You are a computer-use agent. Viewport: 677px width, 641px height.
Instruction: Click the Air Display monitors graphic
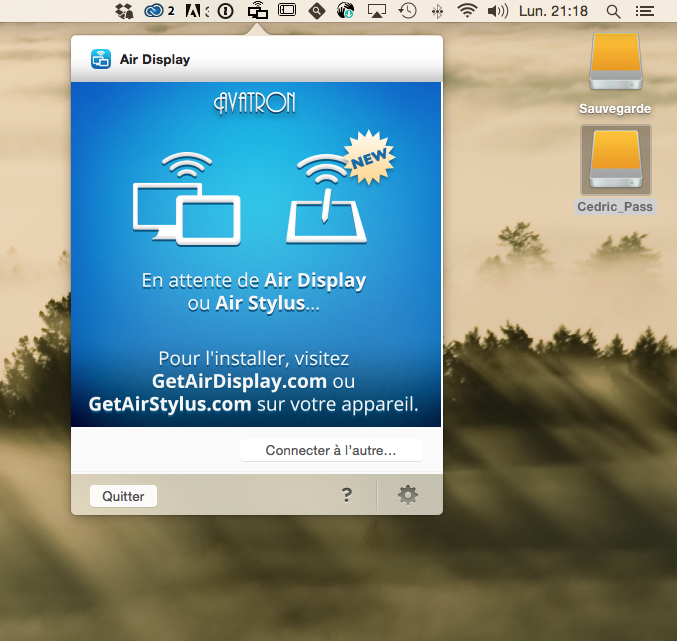(187, 199)
